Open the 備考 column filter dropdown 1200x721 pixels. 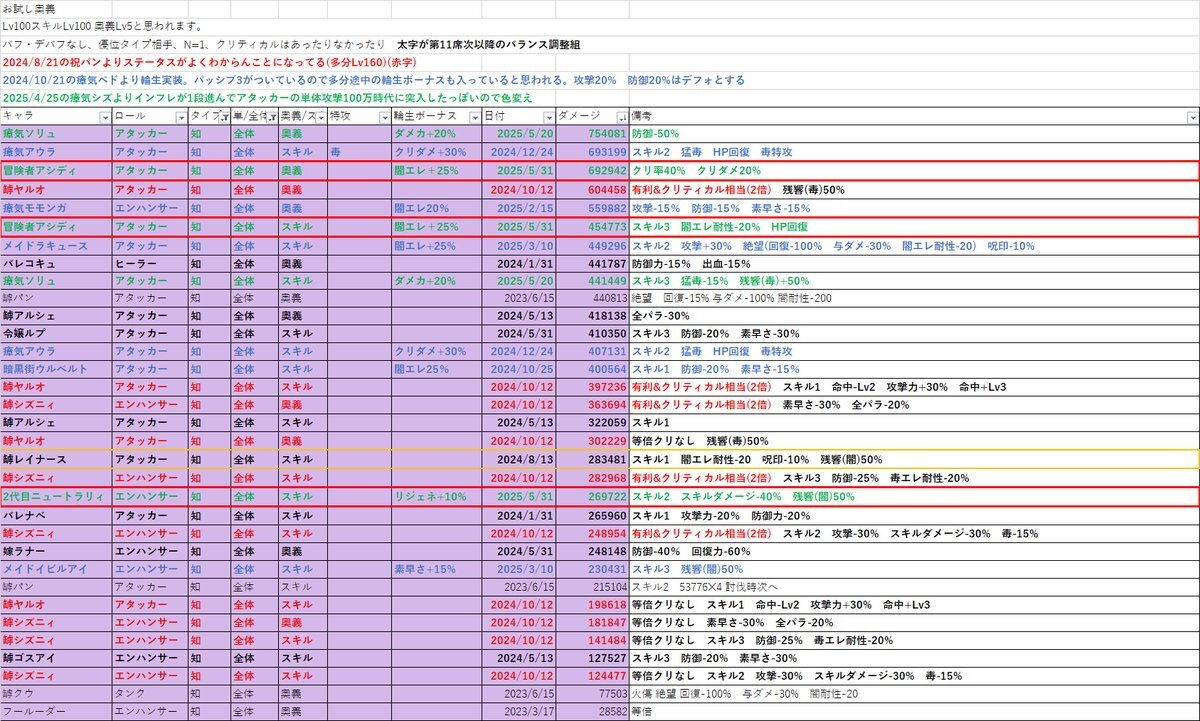[1193, 116]
